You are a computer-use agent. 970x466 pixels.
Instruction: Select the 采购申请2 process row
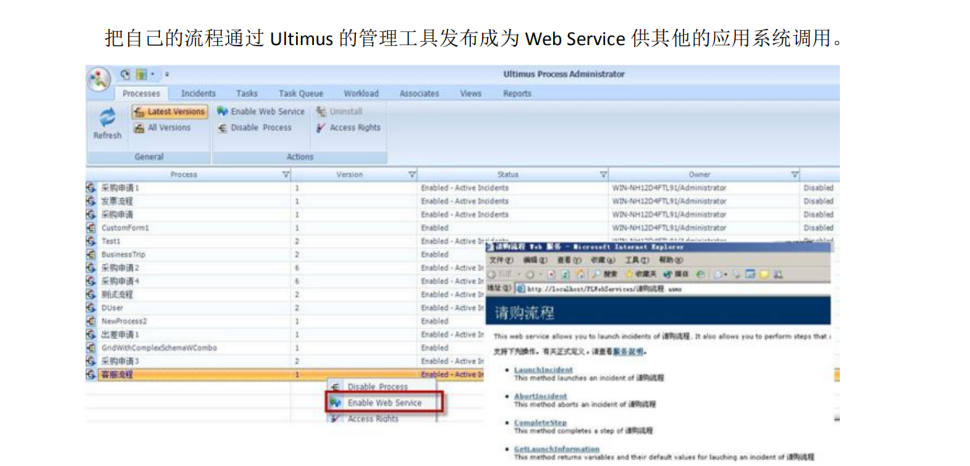pos(286,268)
